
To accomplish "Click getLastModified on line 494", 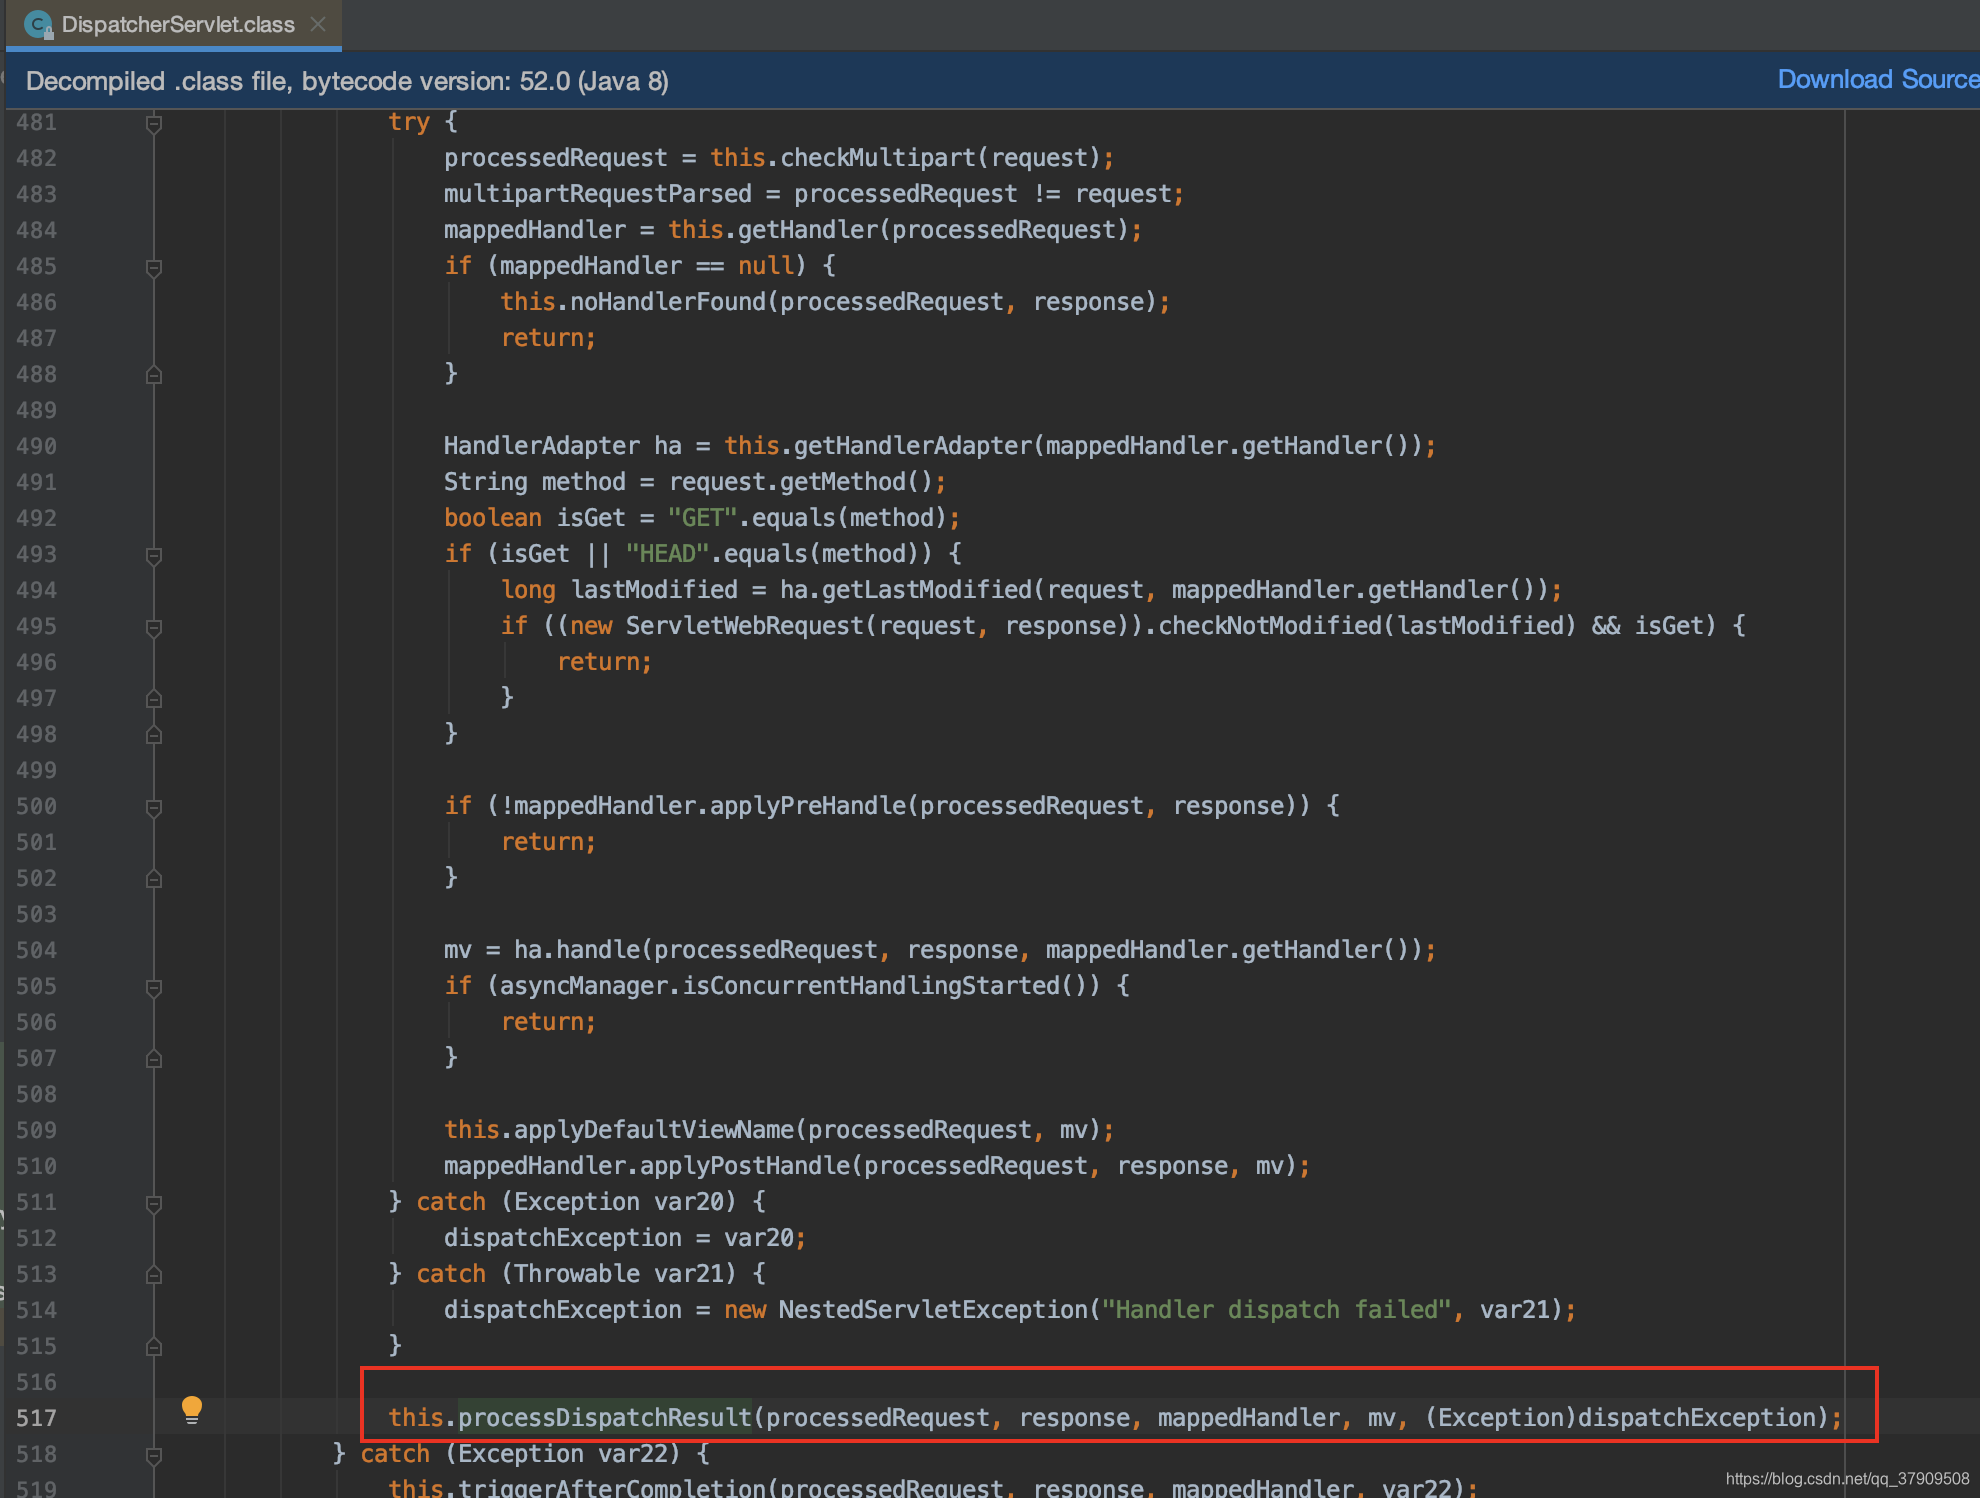I will (x=926, y=590).
